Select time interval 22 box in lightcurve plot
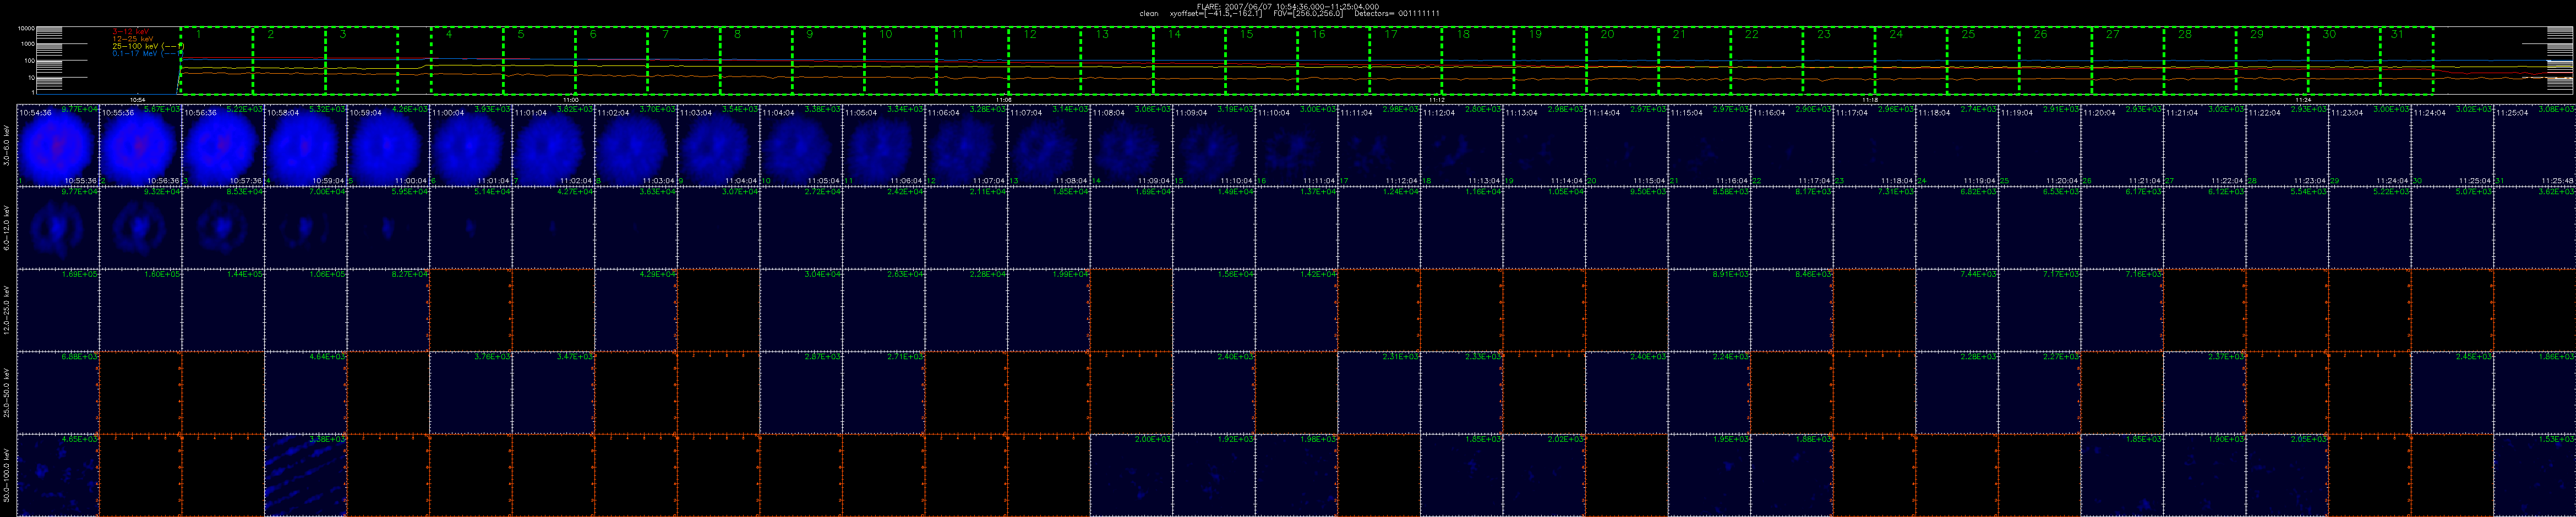This screenshot has height=517, width=2576. click(x=1767, y=61)
